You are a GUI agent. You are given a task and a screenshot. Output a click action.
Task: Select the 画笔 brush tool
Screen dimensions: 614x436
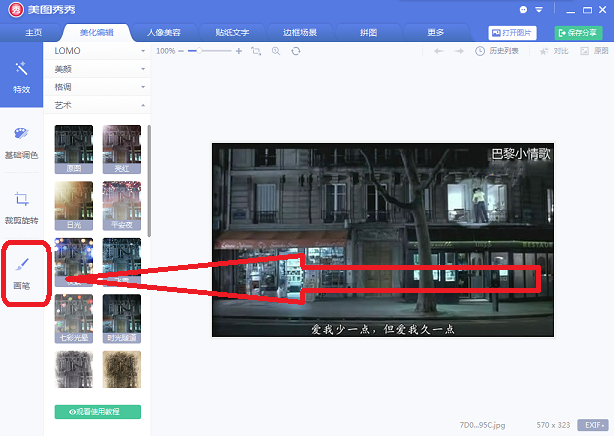(22, 273)
